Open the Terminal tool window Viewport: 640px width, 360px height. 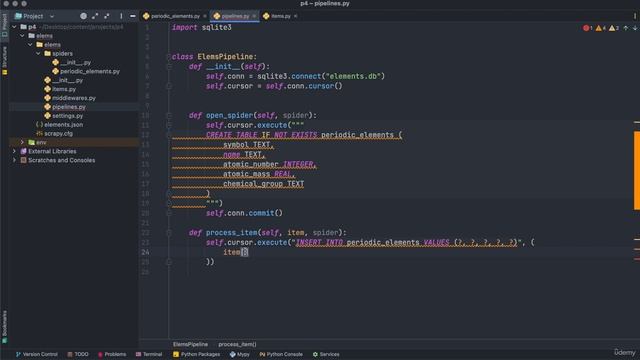(x=149, y=354)
